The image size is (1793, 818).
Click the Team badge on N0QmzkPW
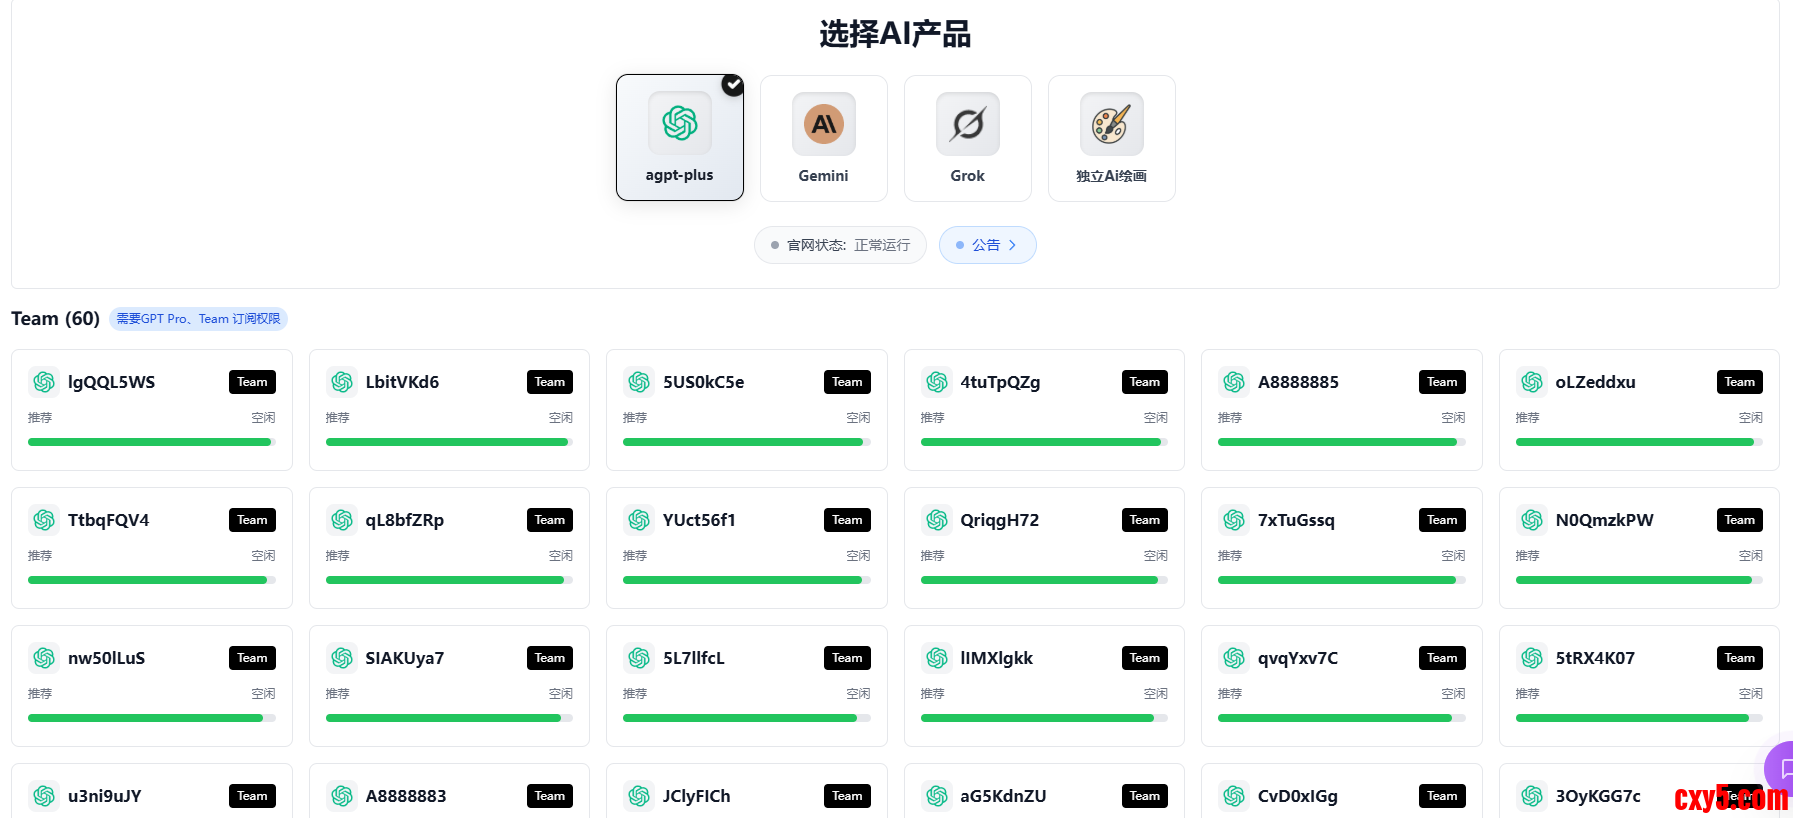pyautogui.click(x=1740, y=520)
